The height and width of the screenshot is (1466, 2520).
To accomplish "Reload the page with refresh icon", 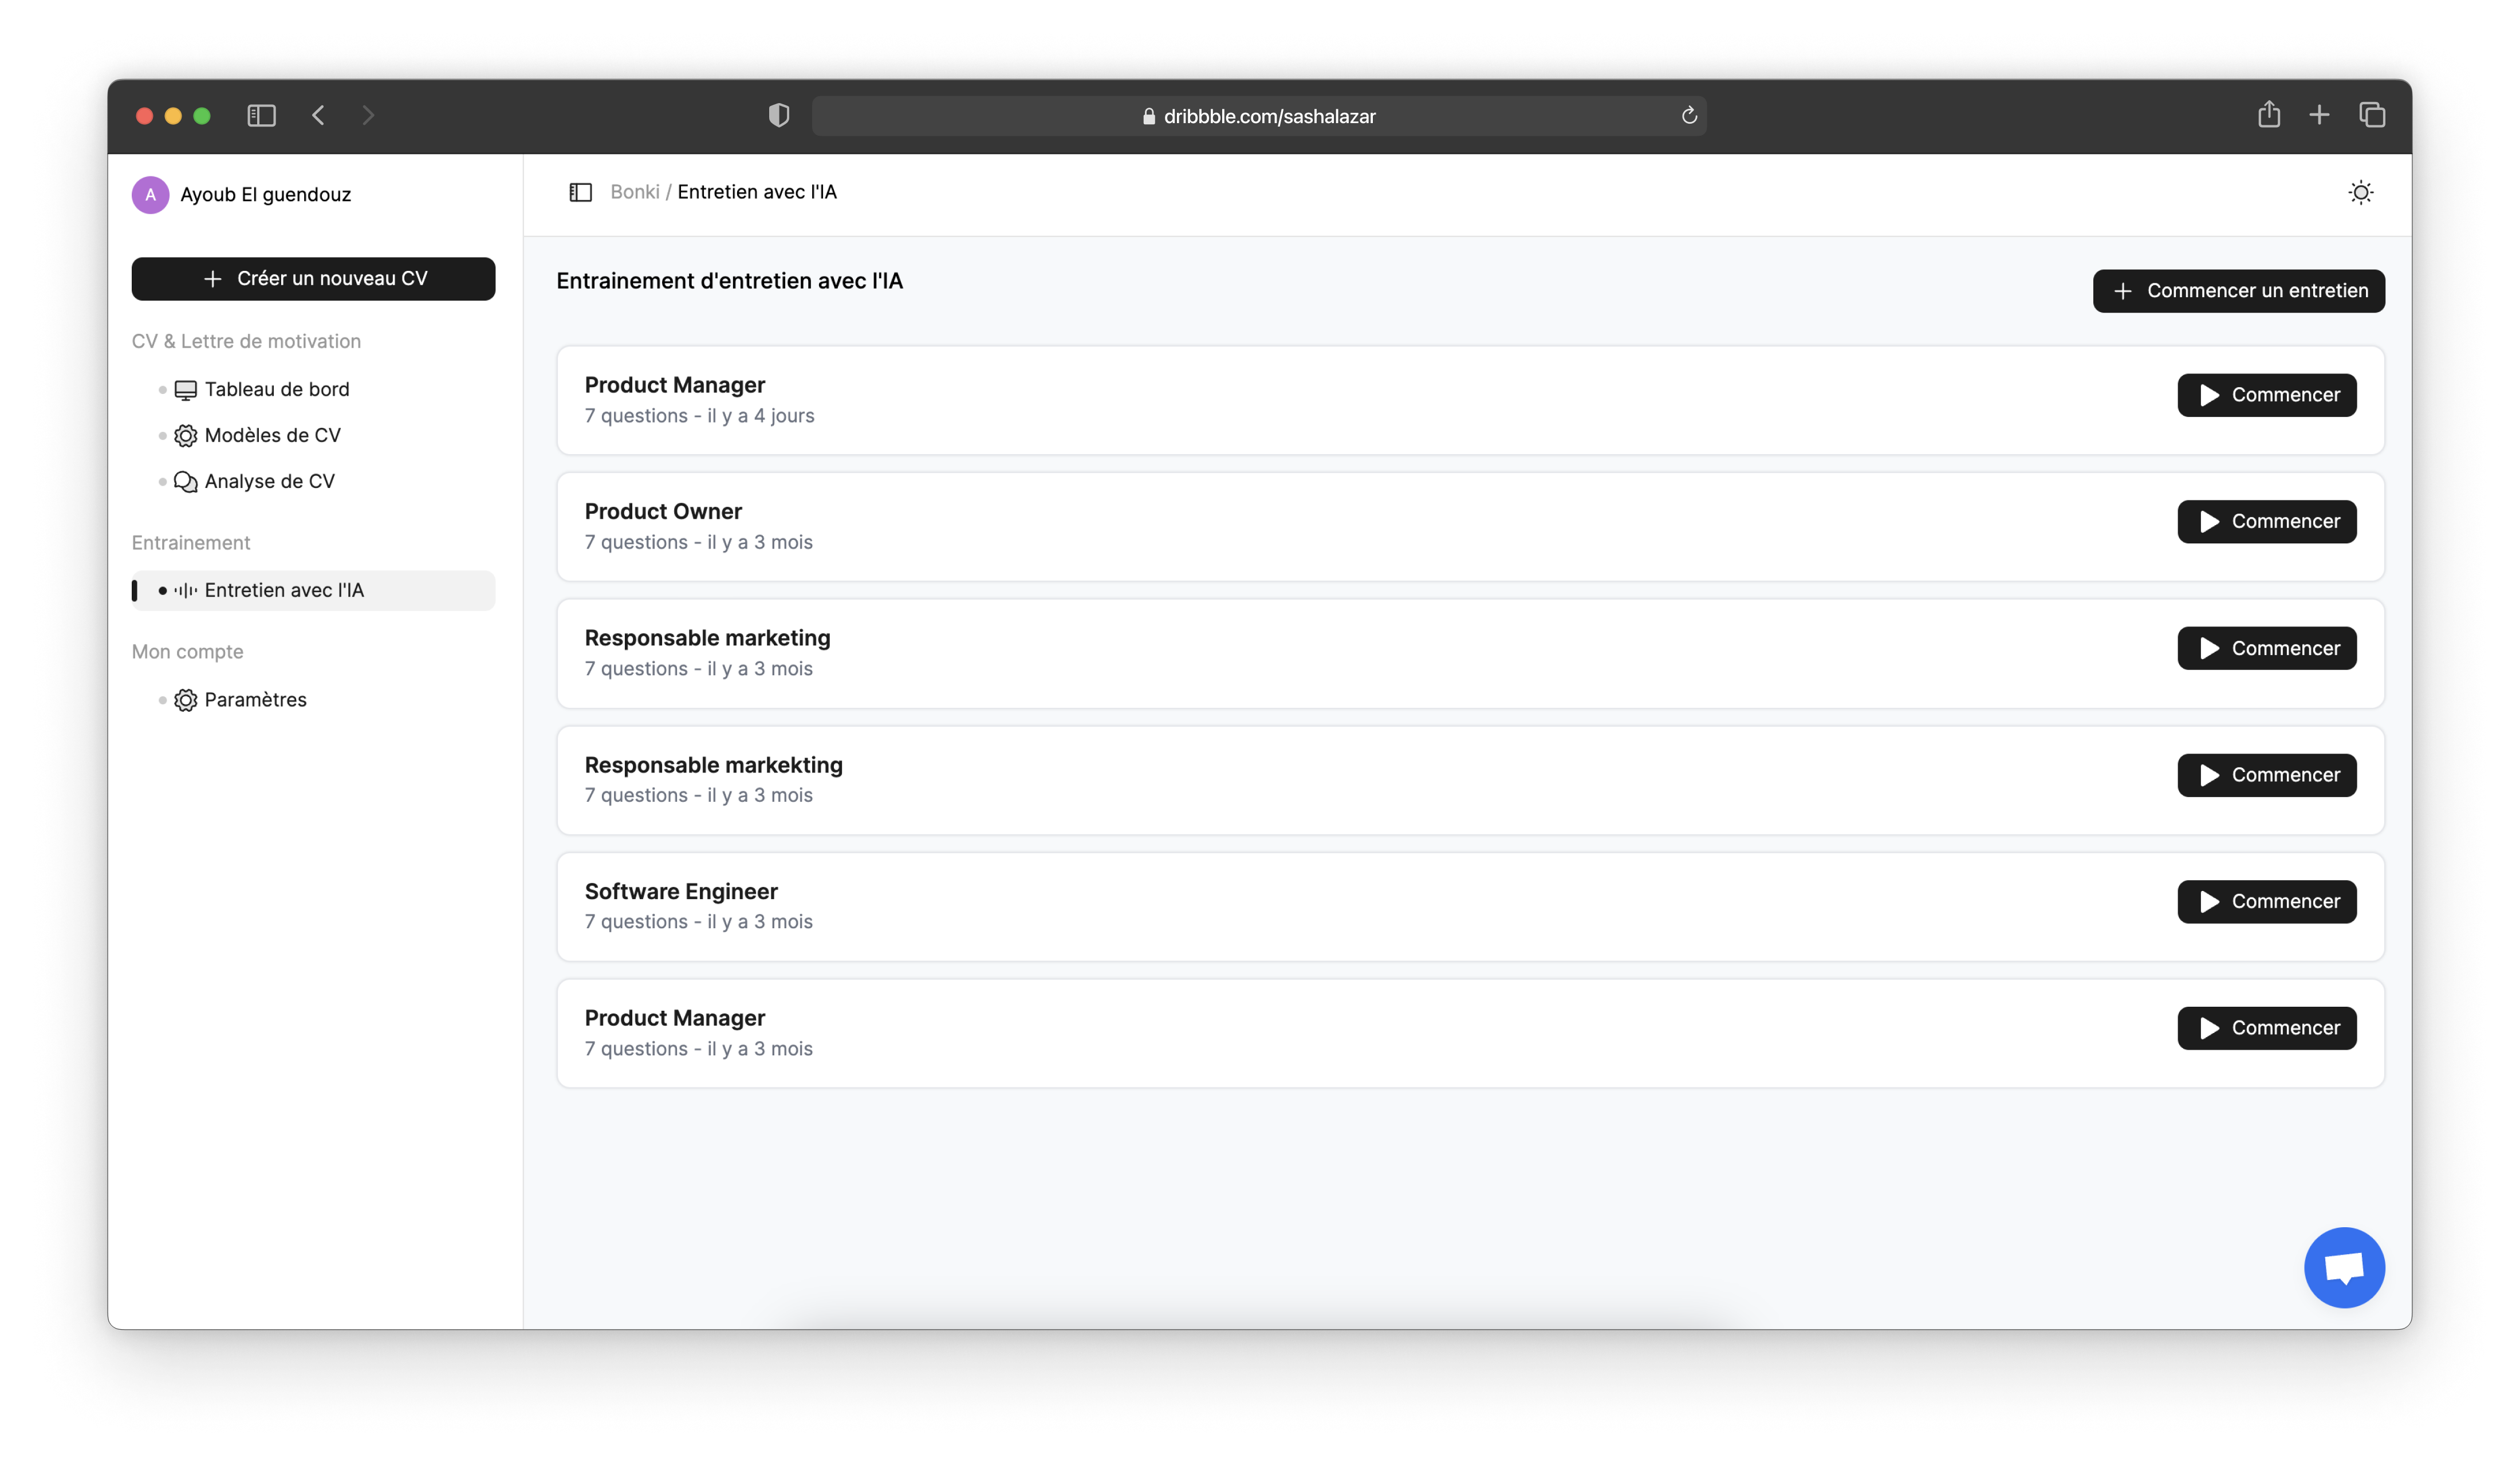I will pos(1689,116).
